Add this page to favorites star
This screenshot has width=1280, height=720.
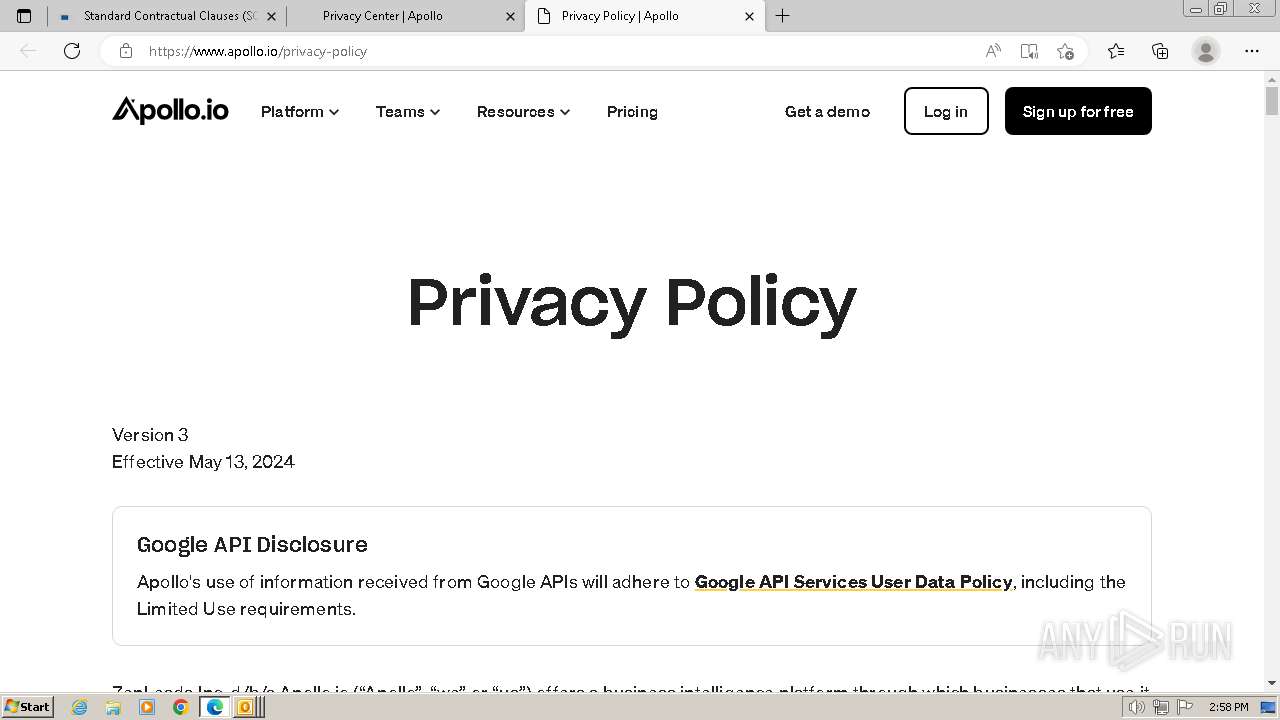click(1065, 51)
